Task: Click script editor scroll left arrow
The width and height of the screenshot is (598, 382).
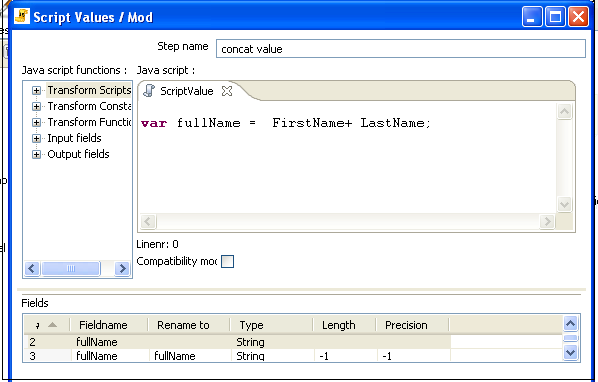Action: (x=148, y=221)
